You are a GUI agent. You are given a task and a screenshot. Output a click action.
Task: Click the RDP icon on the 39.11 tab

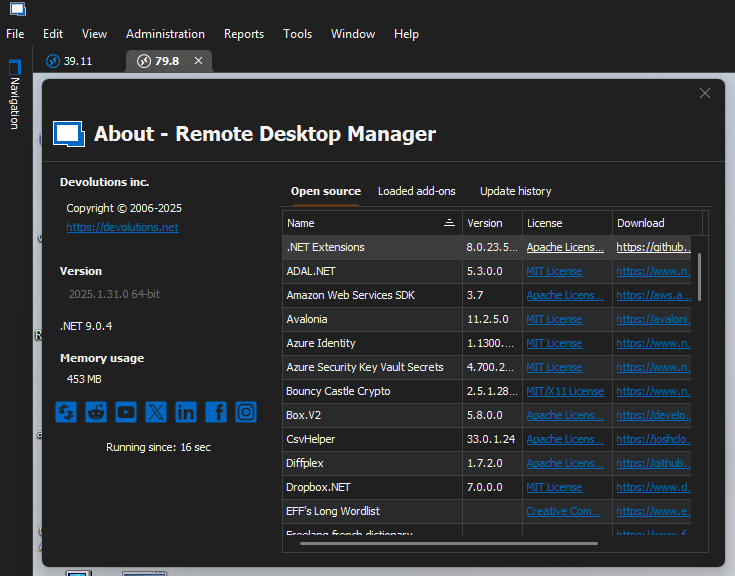pyautogui.click(x=53, y=61)
